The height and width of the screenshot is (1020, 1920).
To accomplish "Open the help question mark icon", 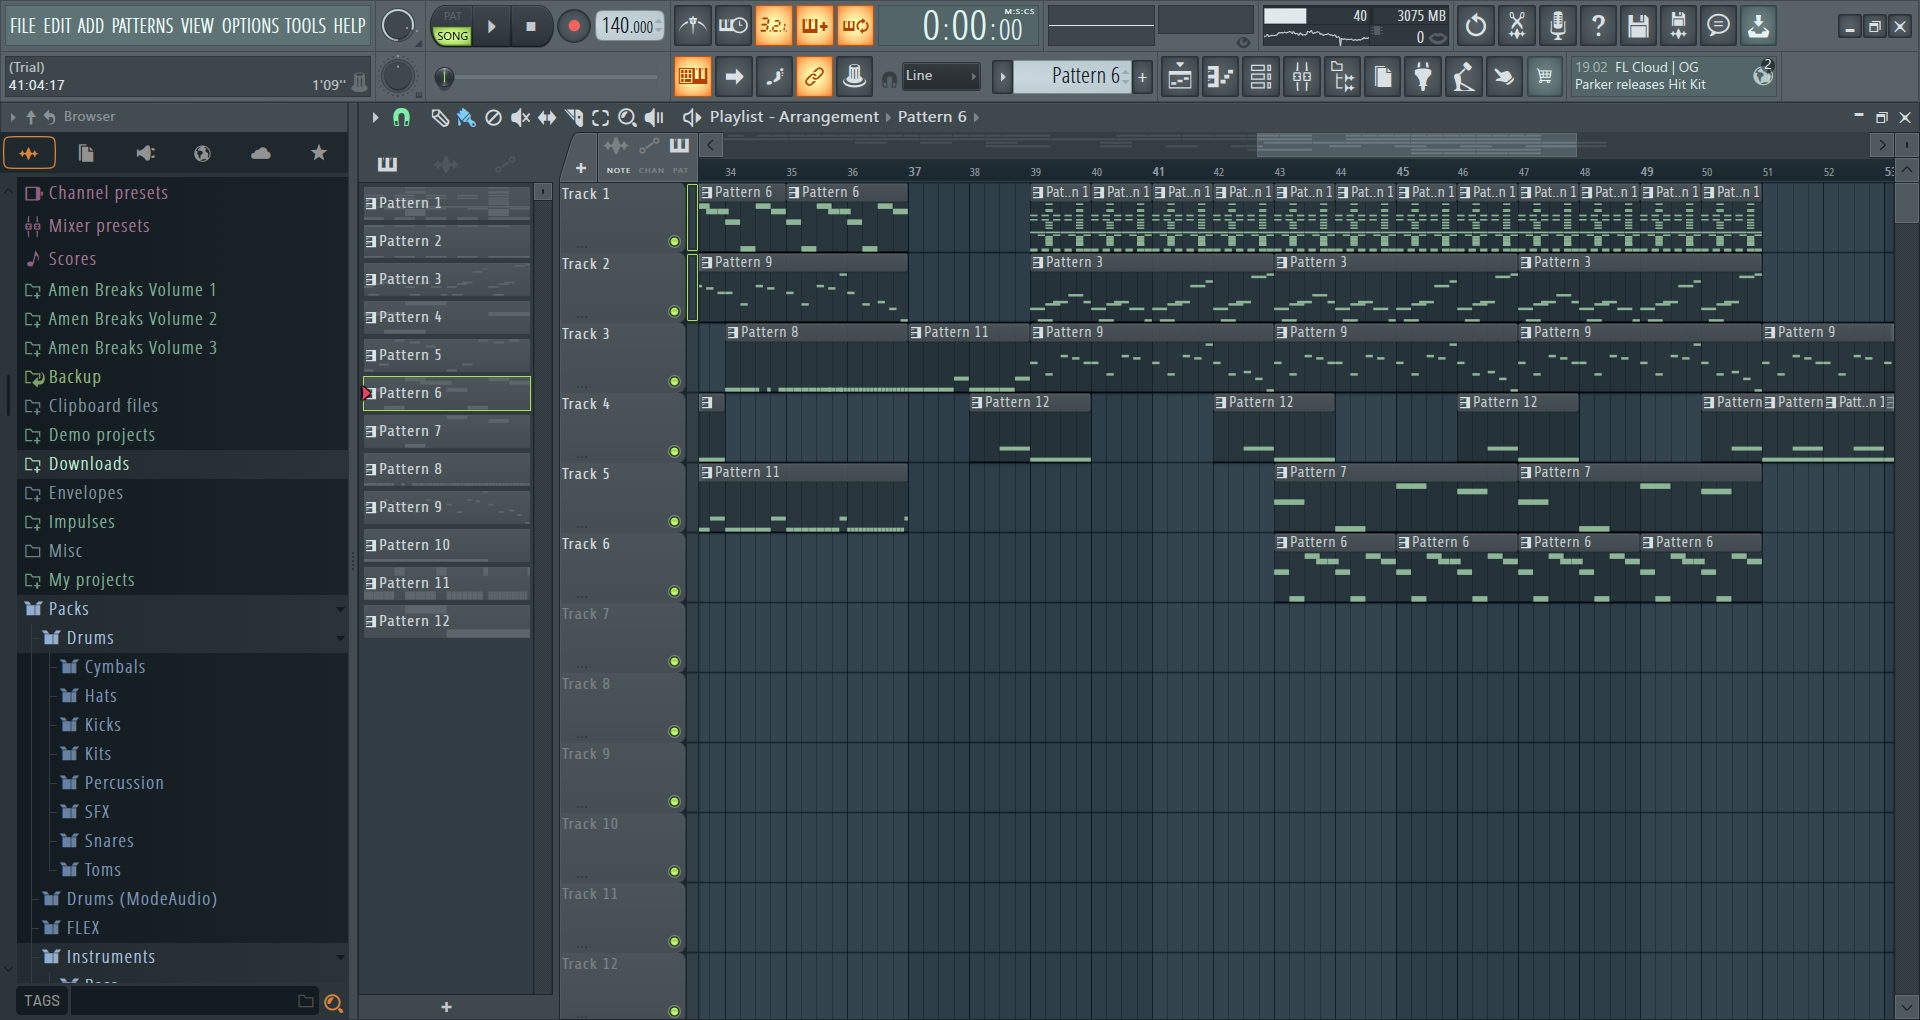I will [1597, 26].
